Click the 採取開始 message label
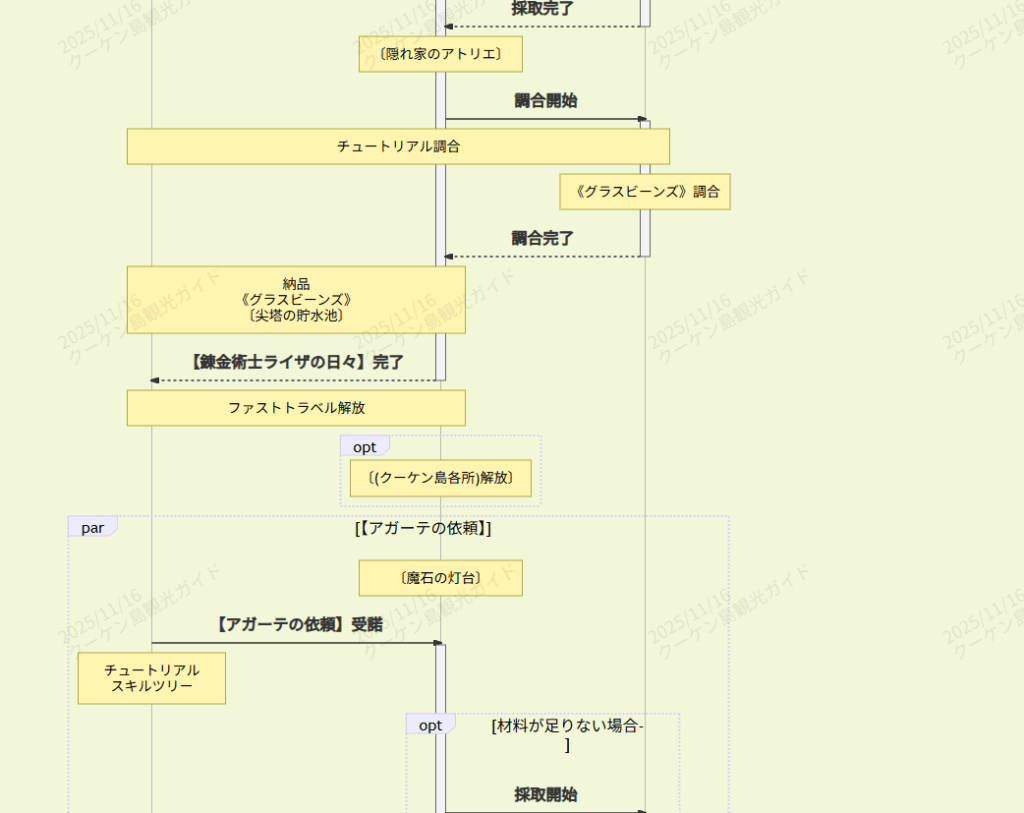Image resolution: width=1024 pixels, height=813 pixels. click(545, 794)
